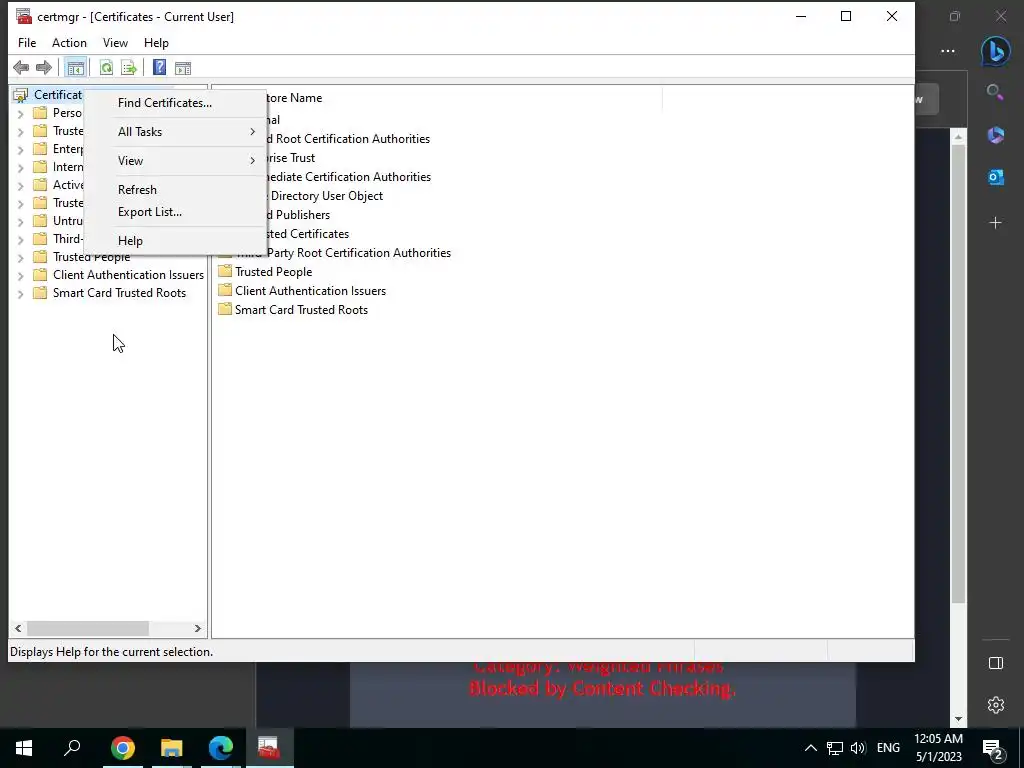This screenshot has width=1024, height=768.
Task: Click the tree pane scroll right arrow
Action: [x=198, y=628]
